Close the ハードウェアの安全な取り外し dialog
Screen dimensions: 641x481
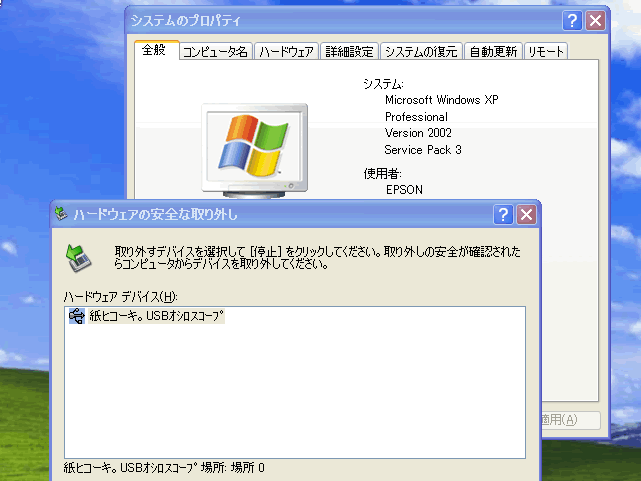pos(527,214)
